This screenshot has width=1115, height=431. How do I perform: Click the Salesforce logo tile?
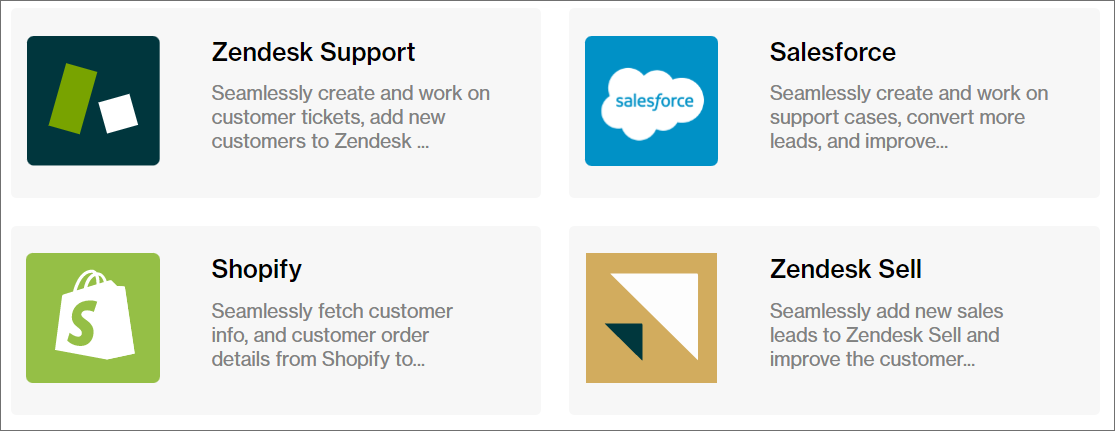tap(651, 100)
